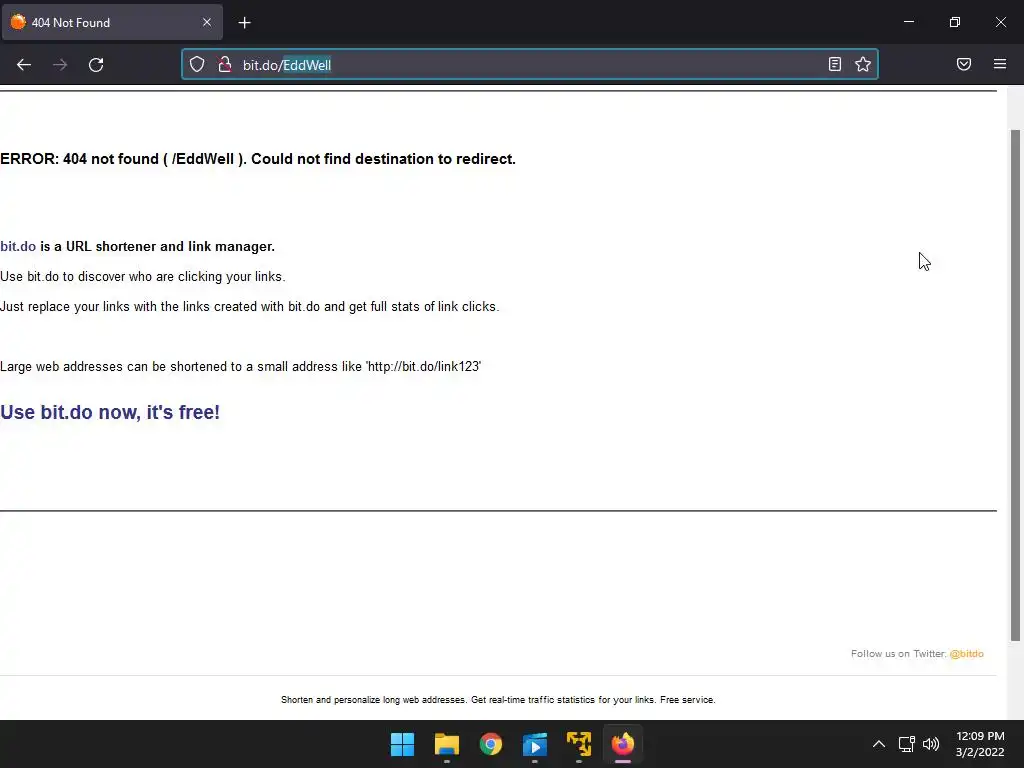Viewport: 1024px width, 768px height.
Task: Open the @bitdo Twitter link
Action: pyautogui.click(x=967, y=654)
